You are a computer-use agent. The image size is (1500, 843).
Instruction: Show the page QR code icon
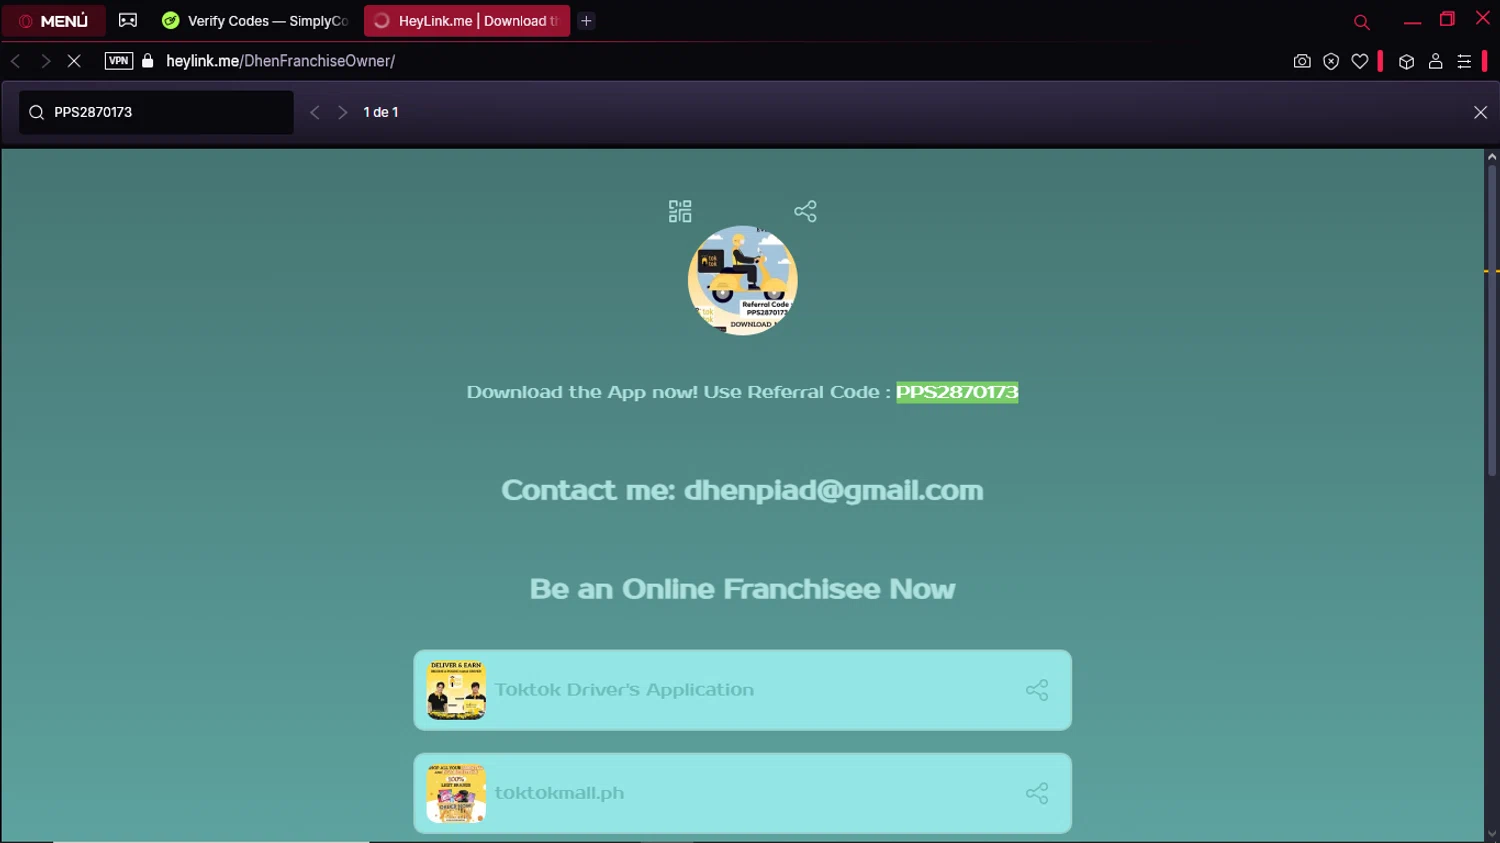(x=680, y=211)
